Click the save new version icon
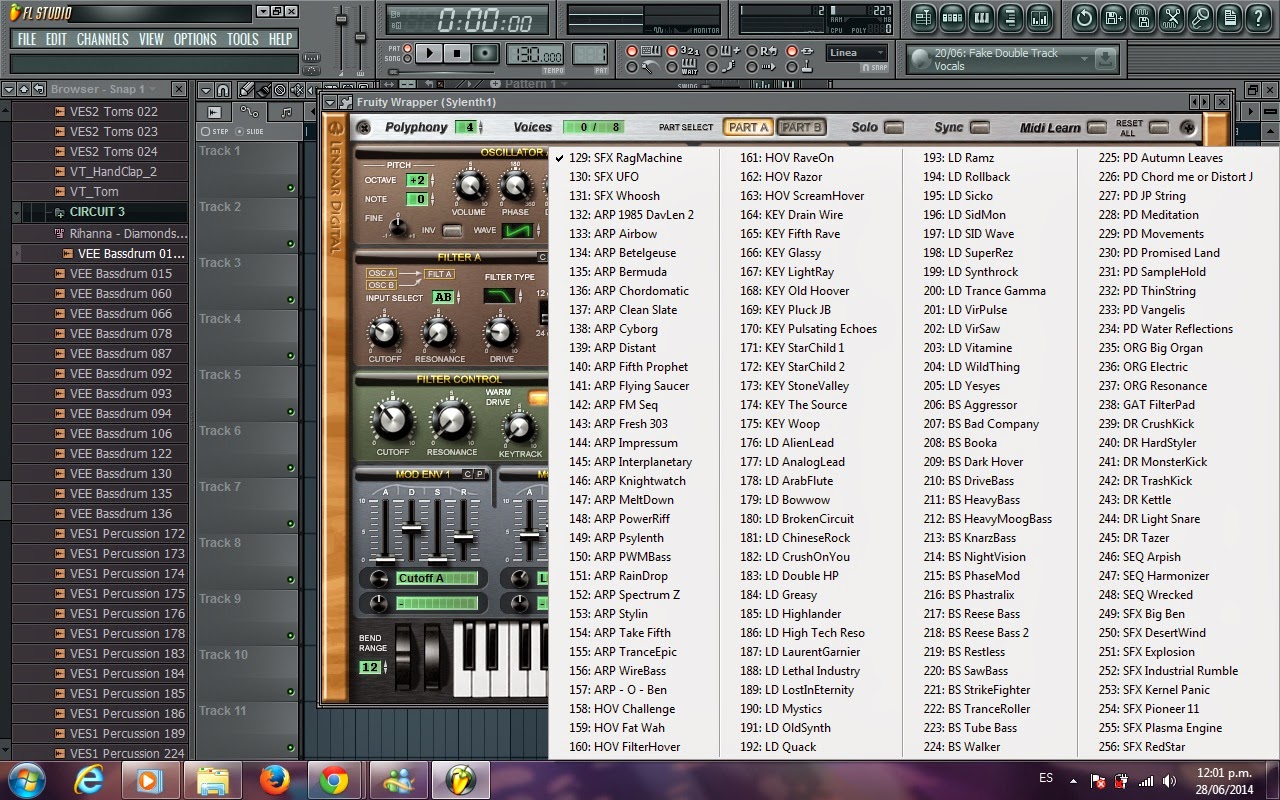The height and width of the screenshot is (800, 1280). 1114,18
